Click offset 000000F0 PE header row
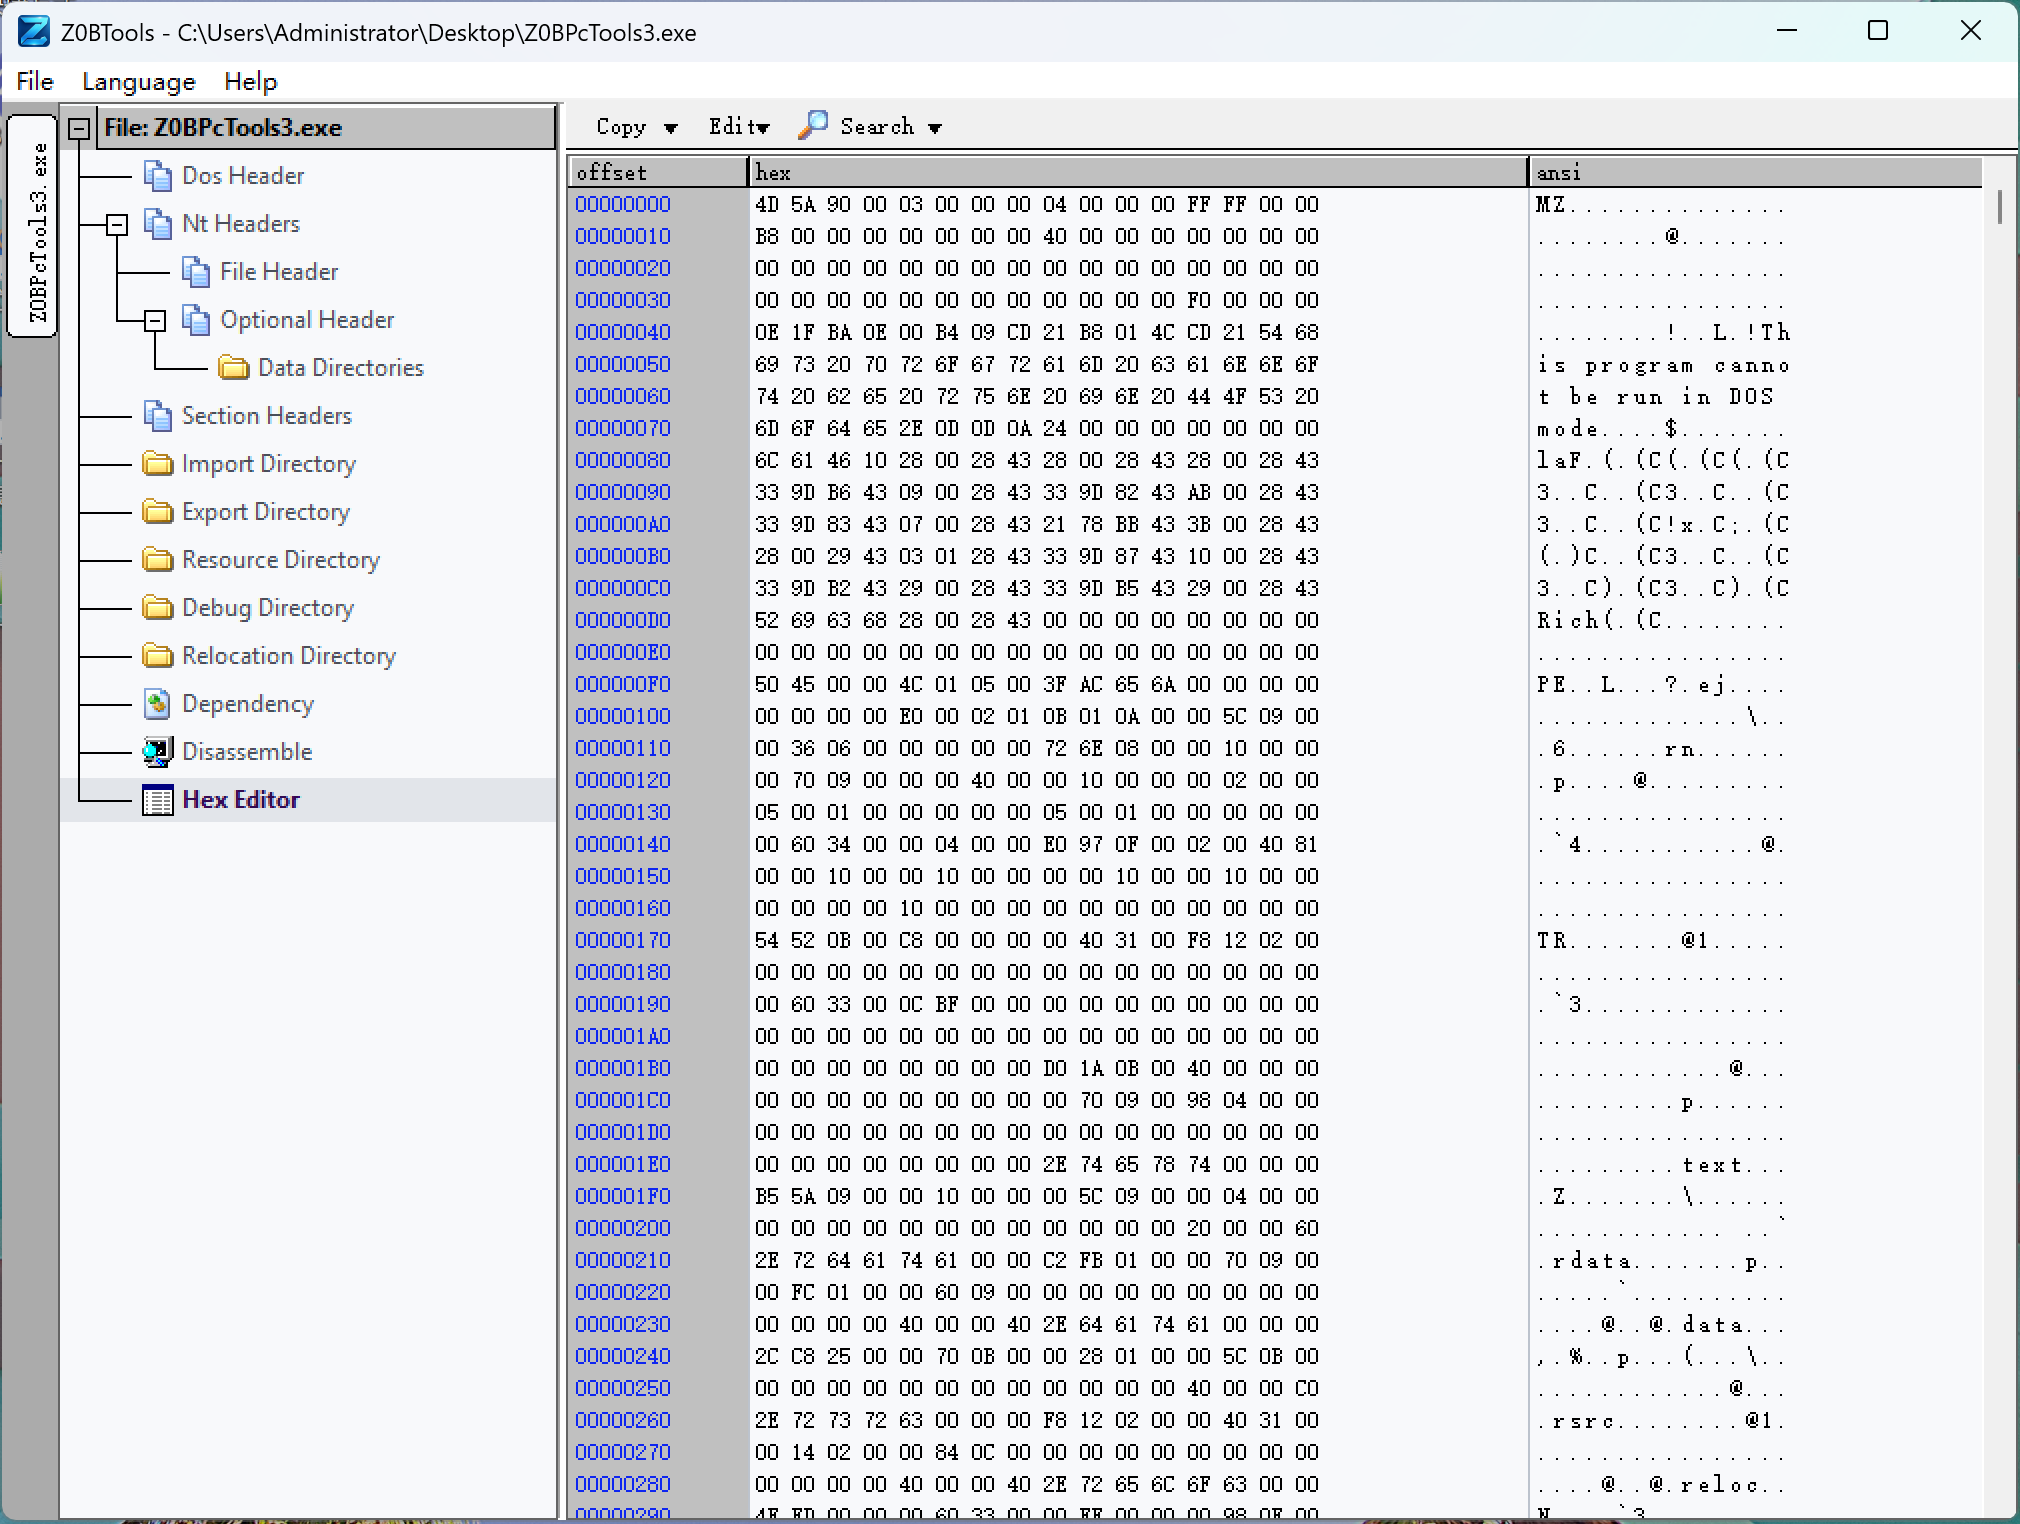The image size is (2020, 1524). [x=623, y=685]
